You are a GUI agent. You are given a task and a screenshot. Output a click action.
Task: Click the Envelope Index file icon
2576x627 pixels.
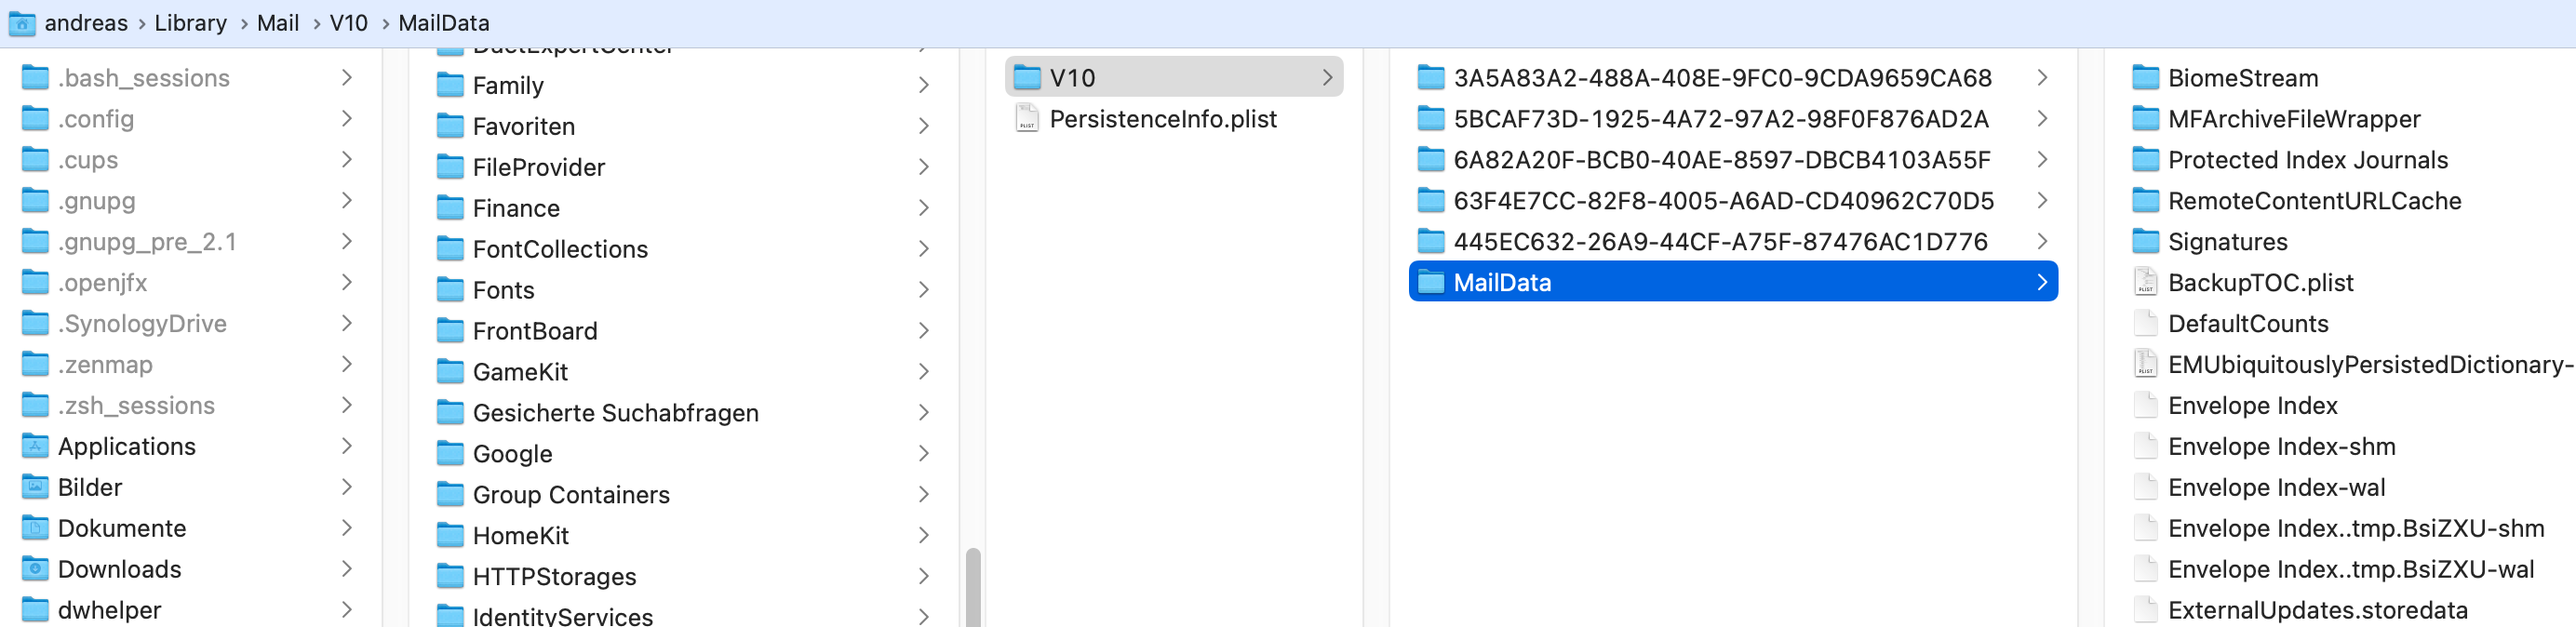point(2145,406)
